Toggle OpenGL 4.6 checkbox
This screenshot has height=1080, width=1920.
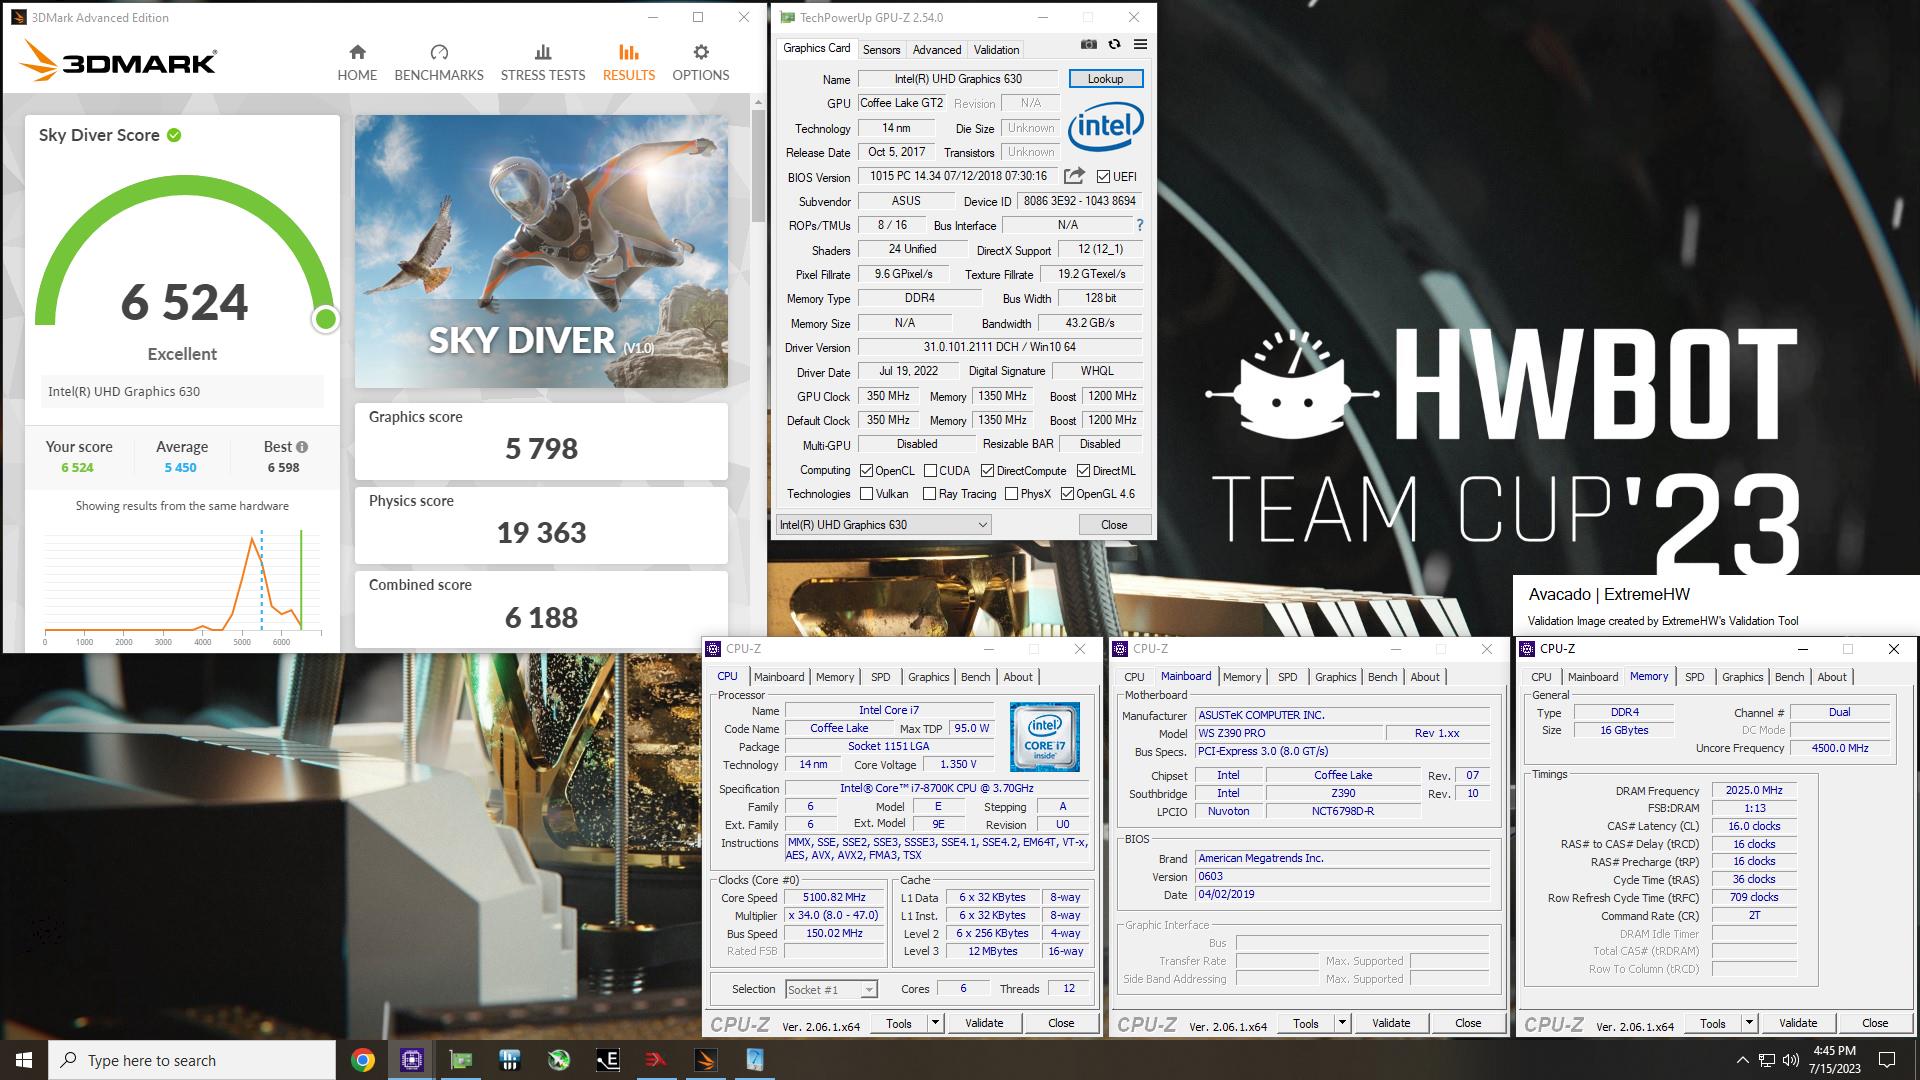[1067, 493]
